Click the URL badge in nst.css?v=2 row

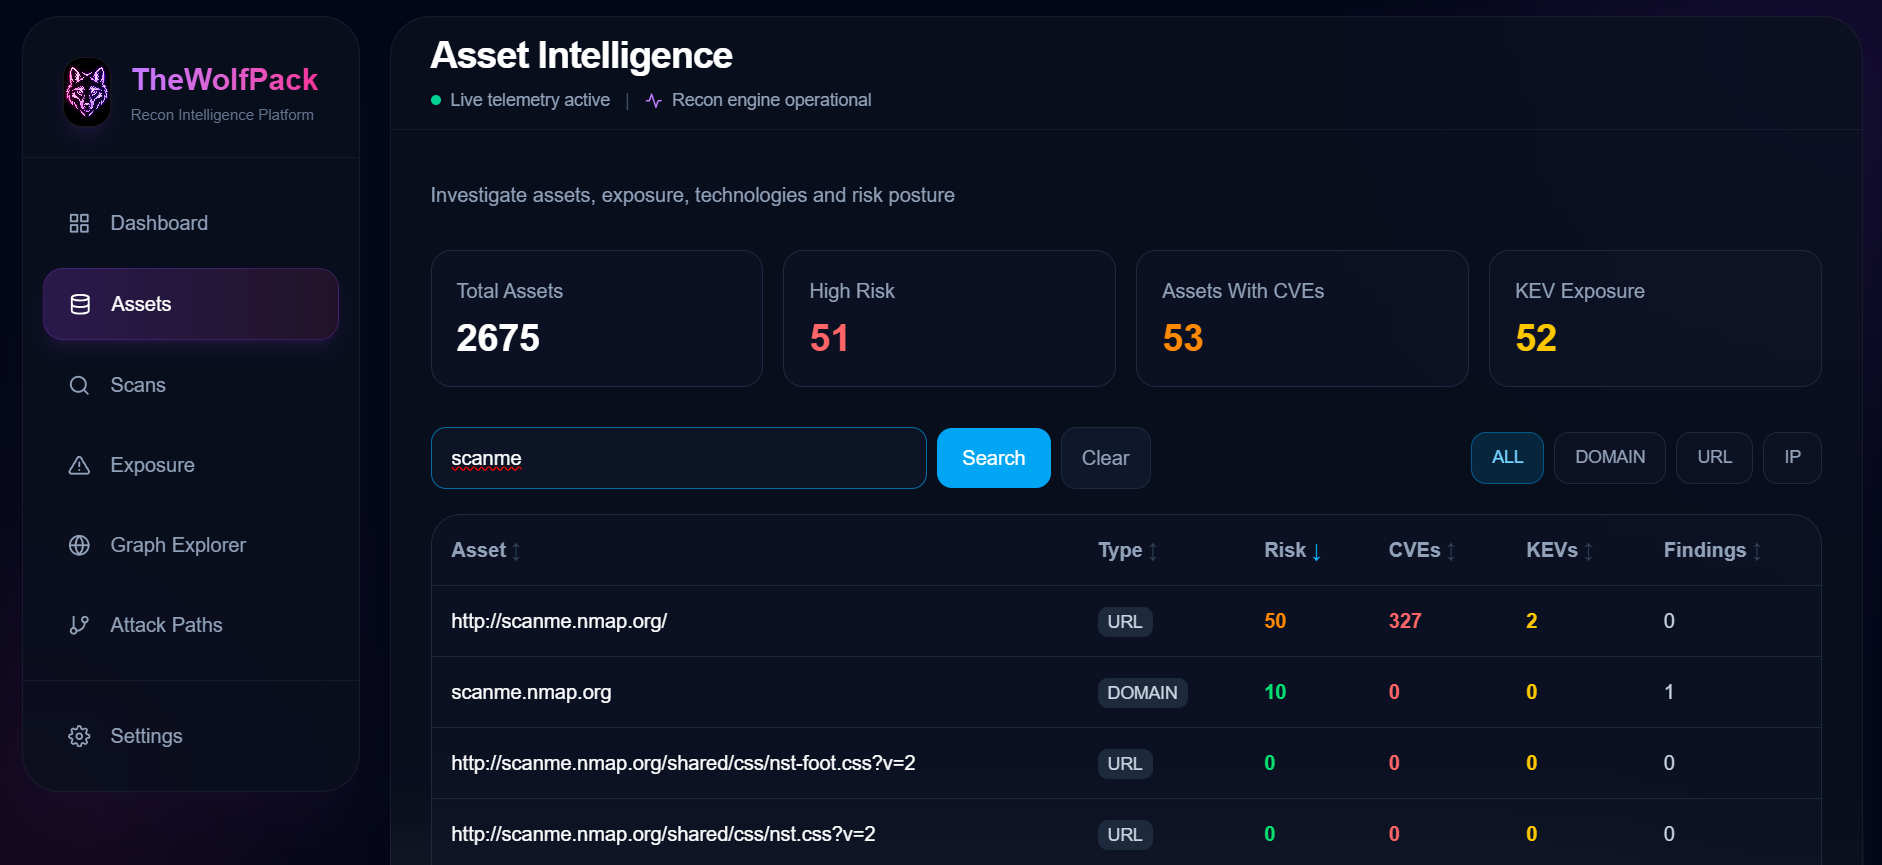[x=1125, y=835]
